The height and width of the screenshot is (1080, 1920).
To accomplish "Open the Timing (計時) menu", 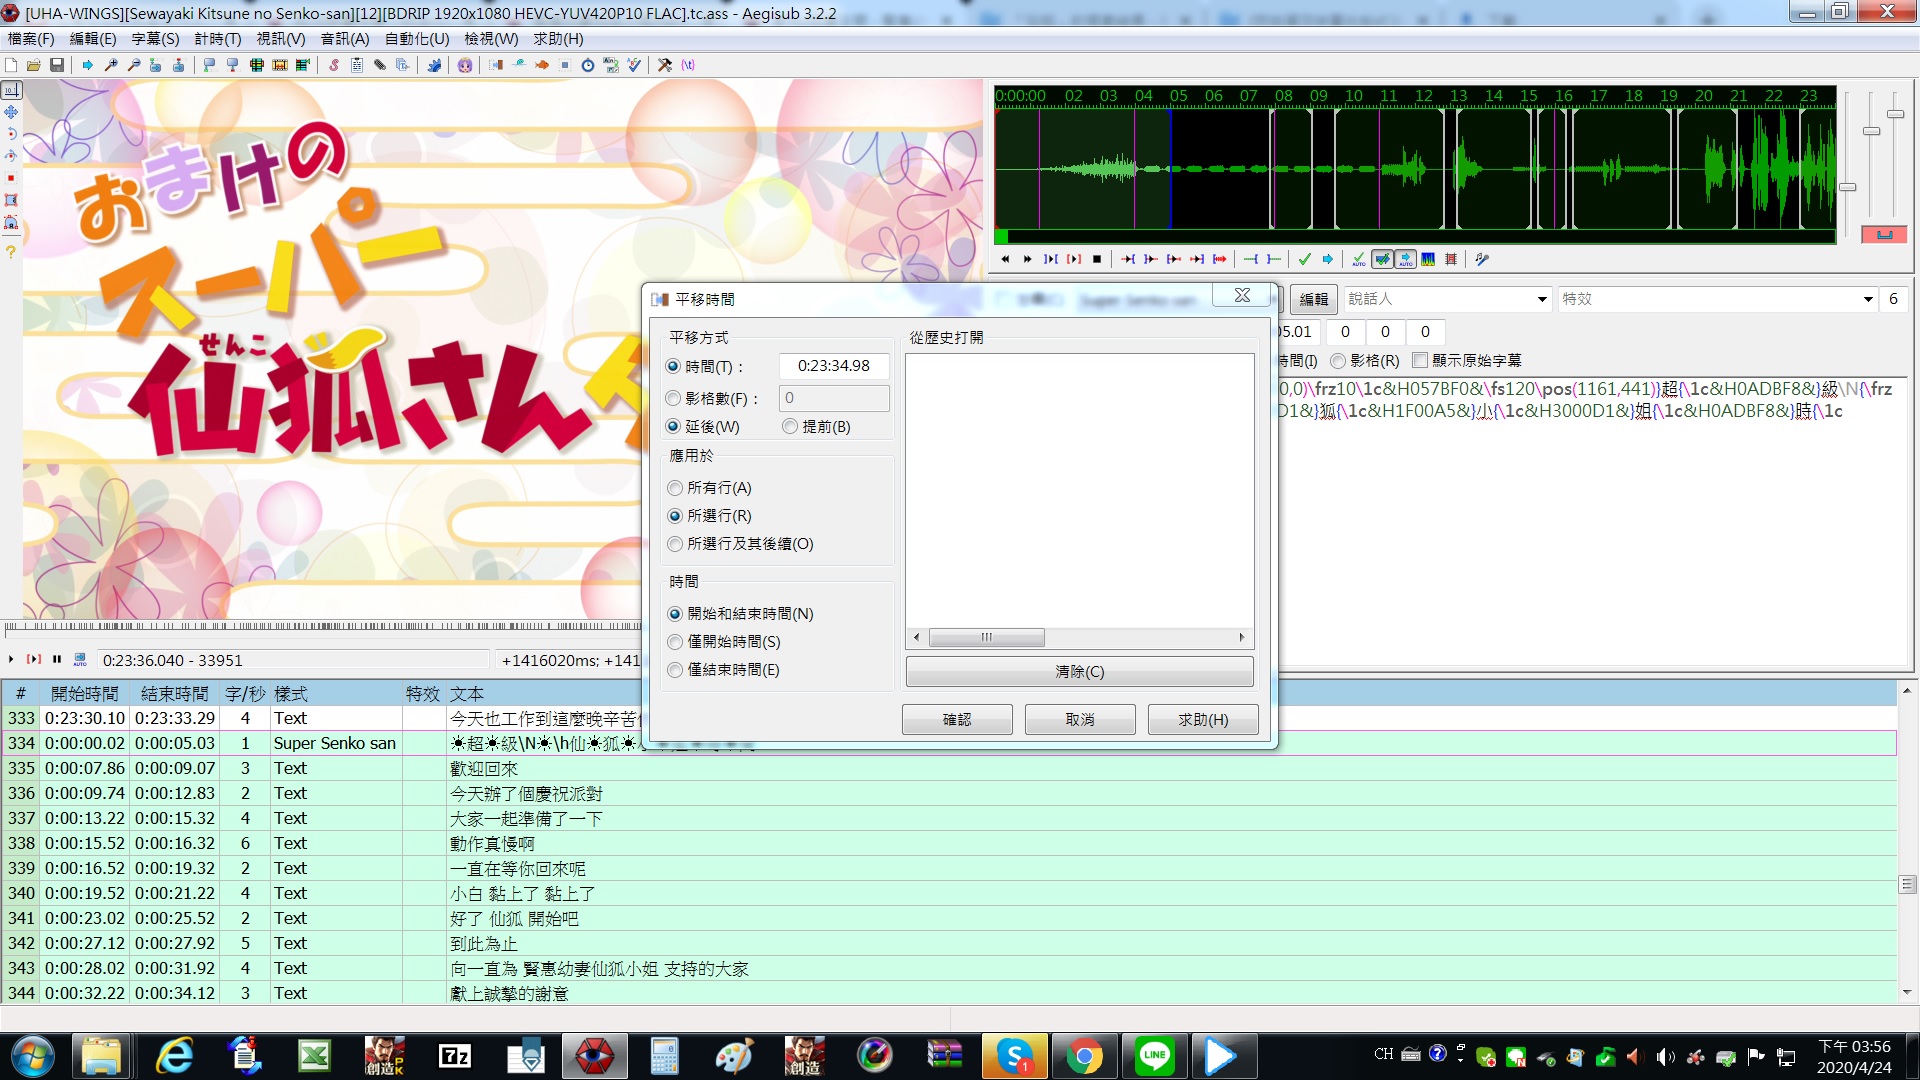I will [218, 39].
